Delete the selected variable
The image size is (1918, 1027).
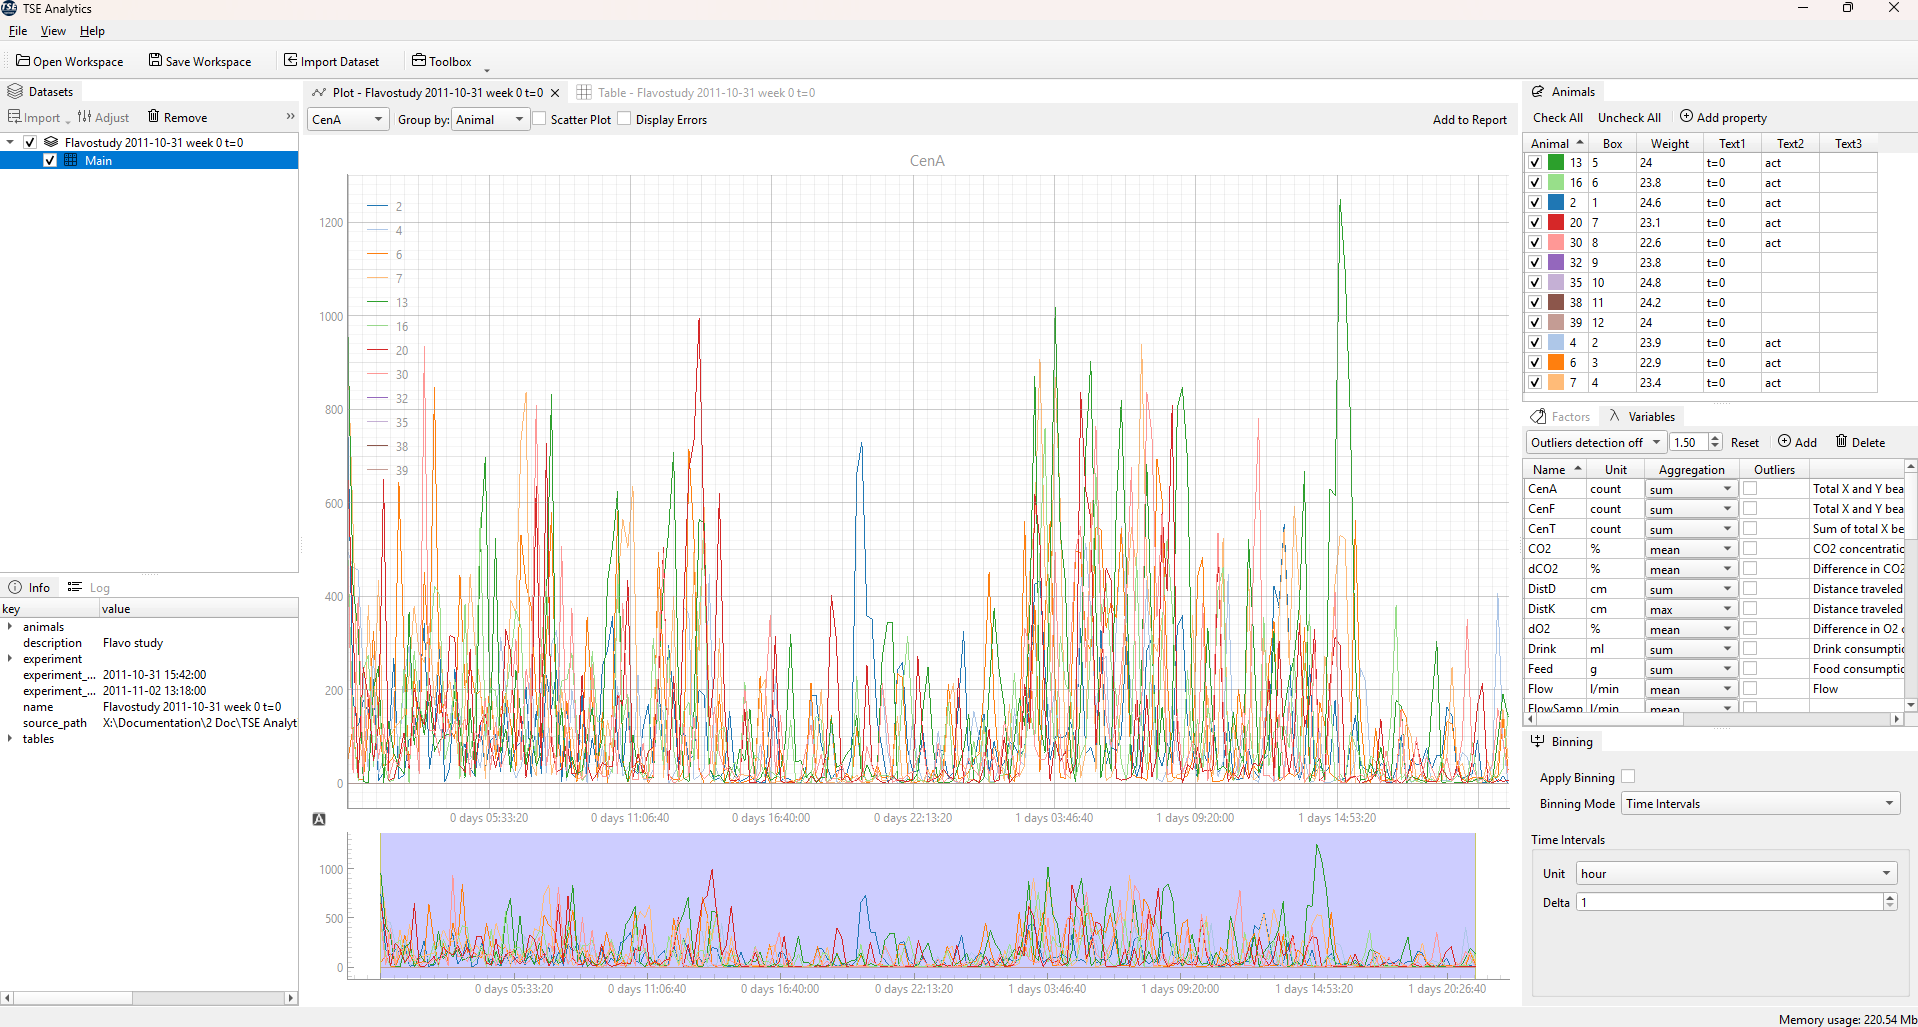[1861, 441]
